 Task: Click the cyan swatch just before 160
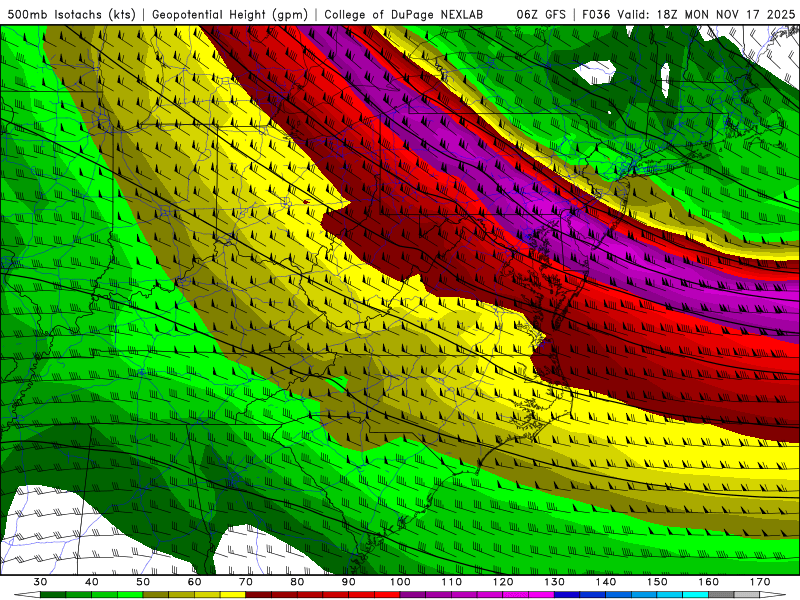coord(695,595)
